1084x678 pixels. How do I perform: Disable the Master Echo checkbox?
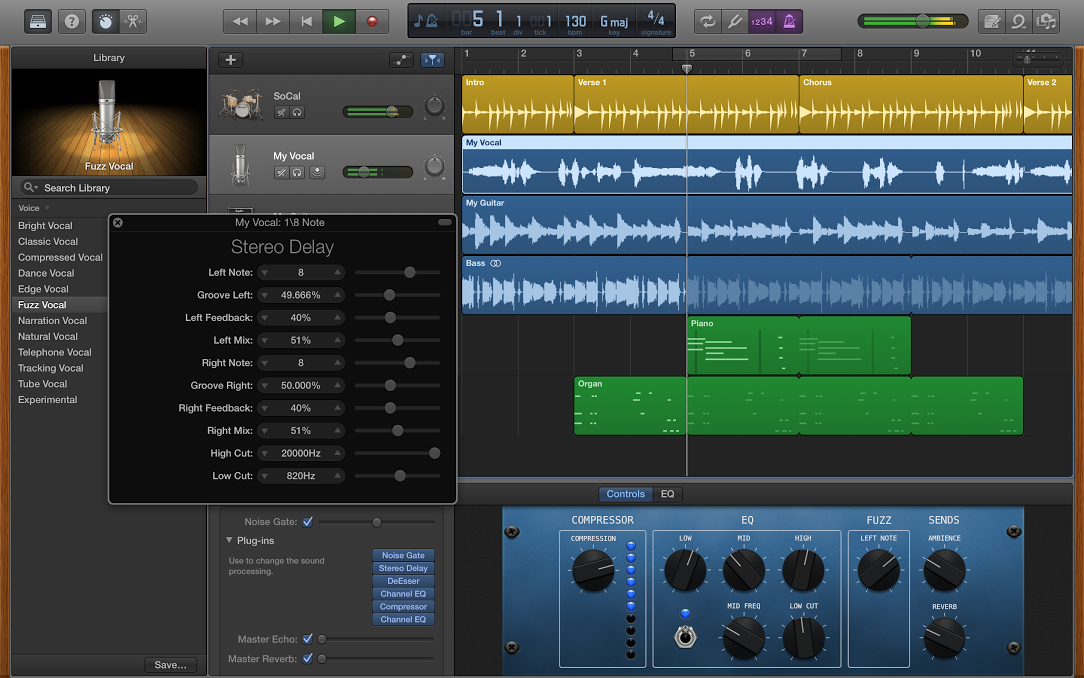click(308, 639)
